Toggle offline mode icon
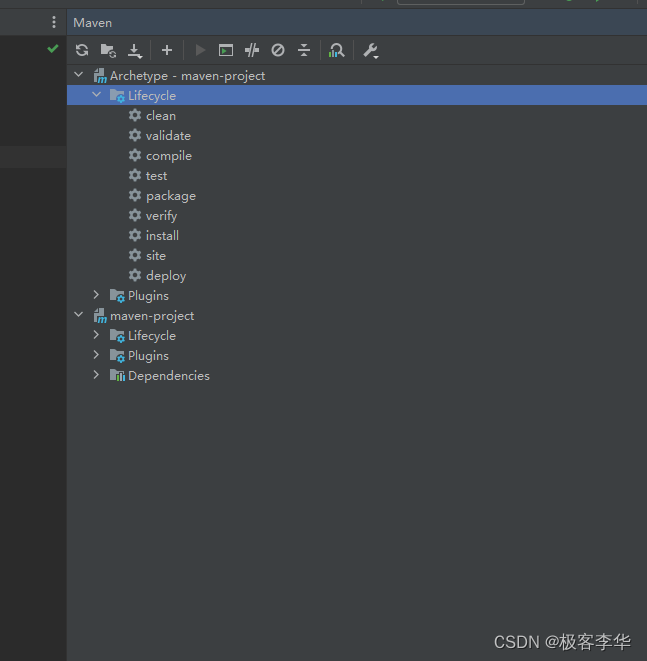The width and height of the screenshot is (647, 661). pos(252,51)
